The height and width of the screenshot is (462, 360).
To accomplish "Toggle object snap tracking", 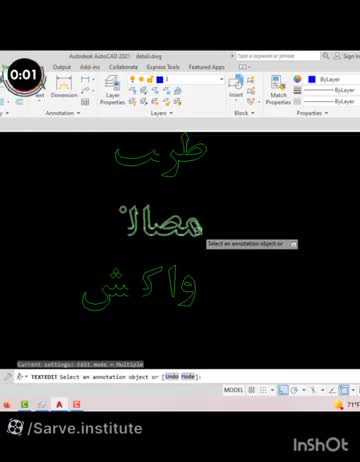I will coord(332,390).
